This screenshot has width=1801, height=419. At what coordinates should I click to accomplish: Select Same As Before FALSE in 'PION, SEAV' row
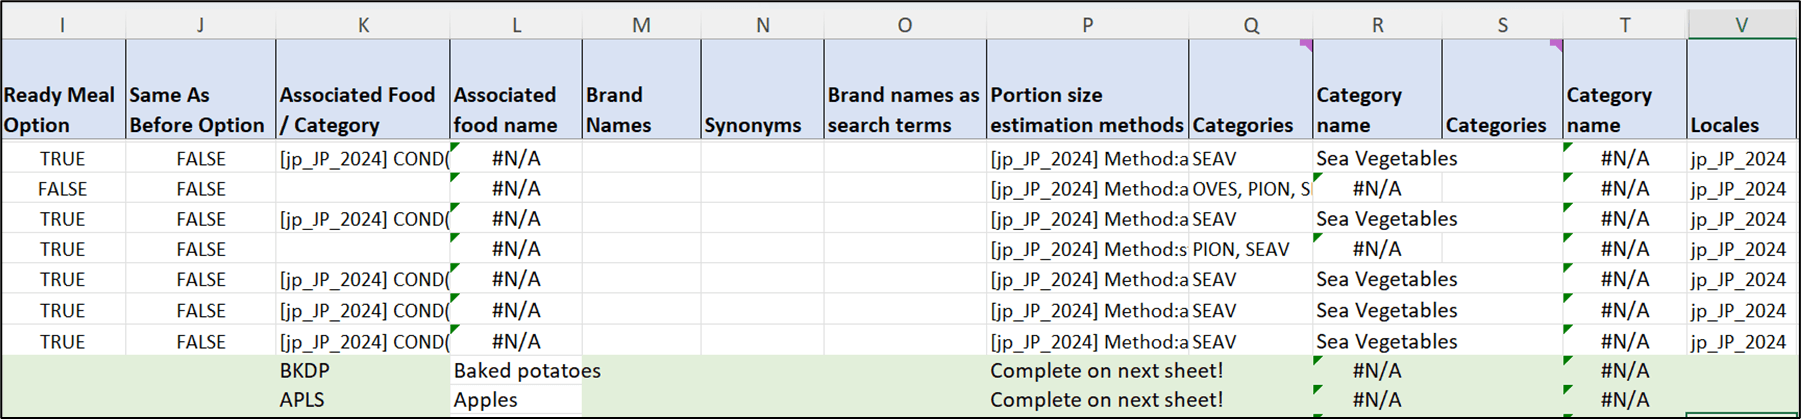coord(200,249)
